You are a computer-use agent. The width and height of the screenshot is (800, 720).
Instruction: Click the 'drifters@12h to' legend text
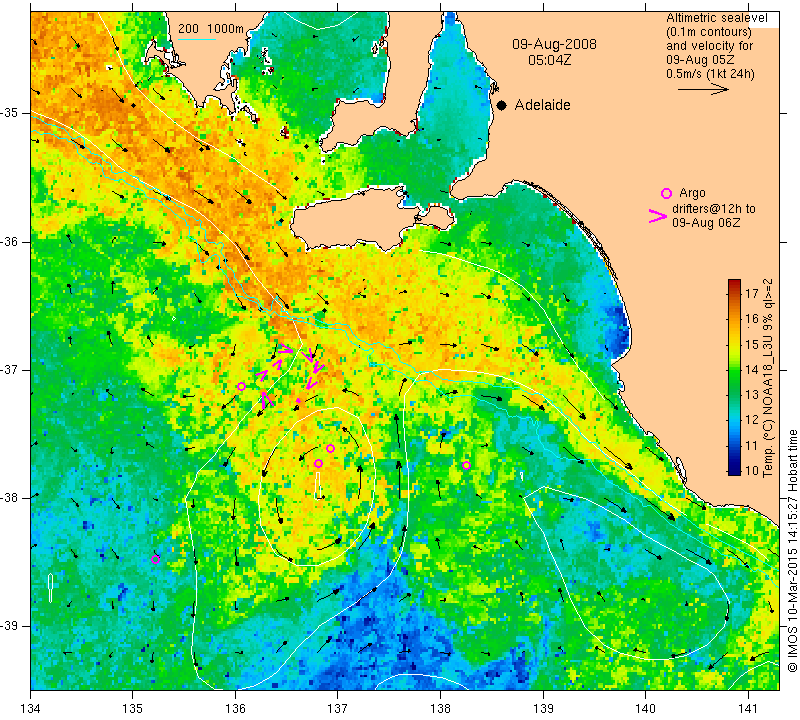713,209
